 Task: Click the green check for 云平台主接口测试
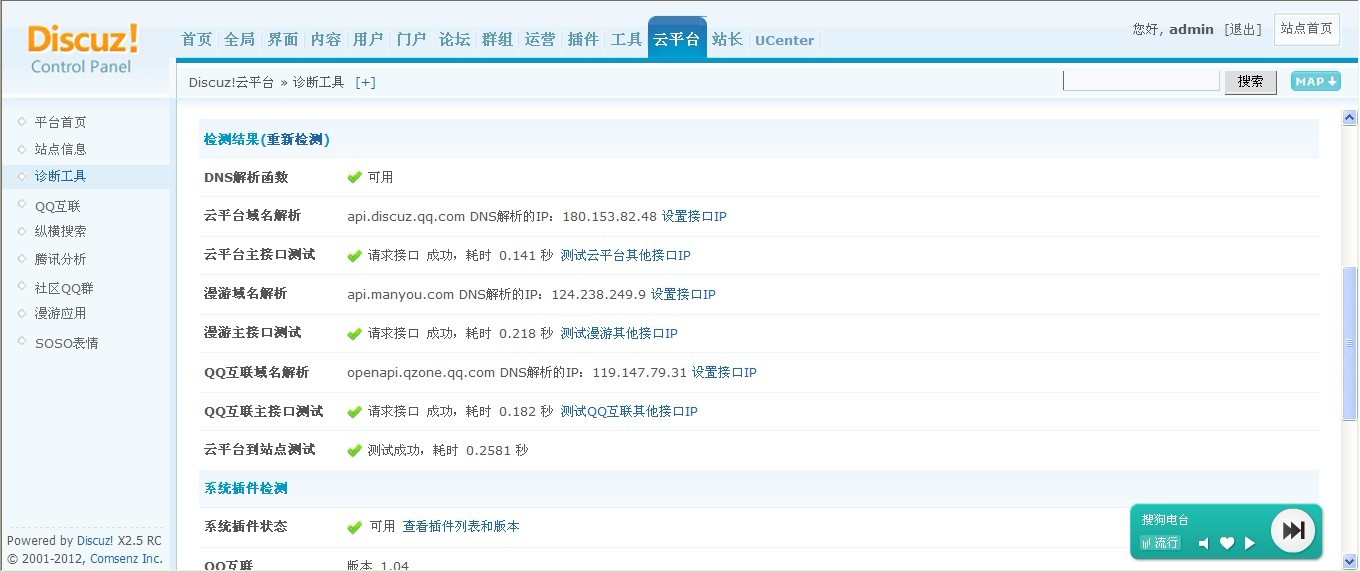tap(354, 255)
